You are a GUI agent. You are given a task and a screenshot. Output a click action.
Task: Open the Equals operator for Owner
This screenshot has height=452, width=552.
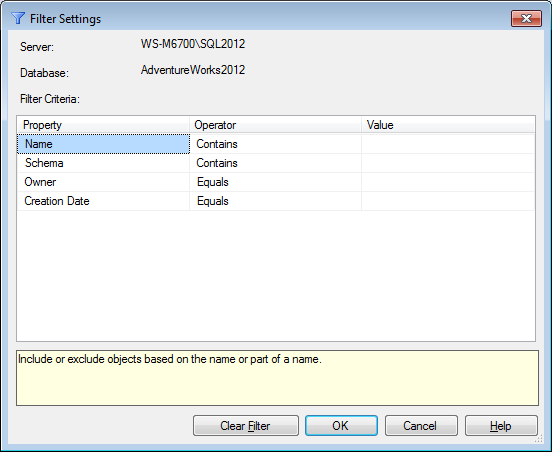[276, 182]
